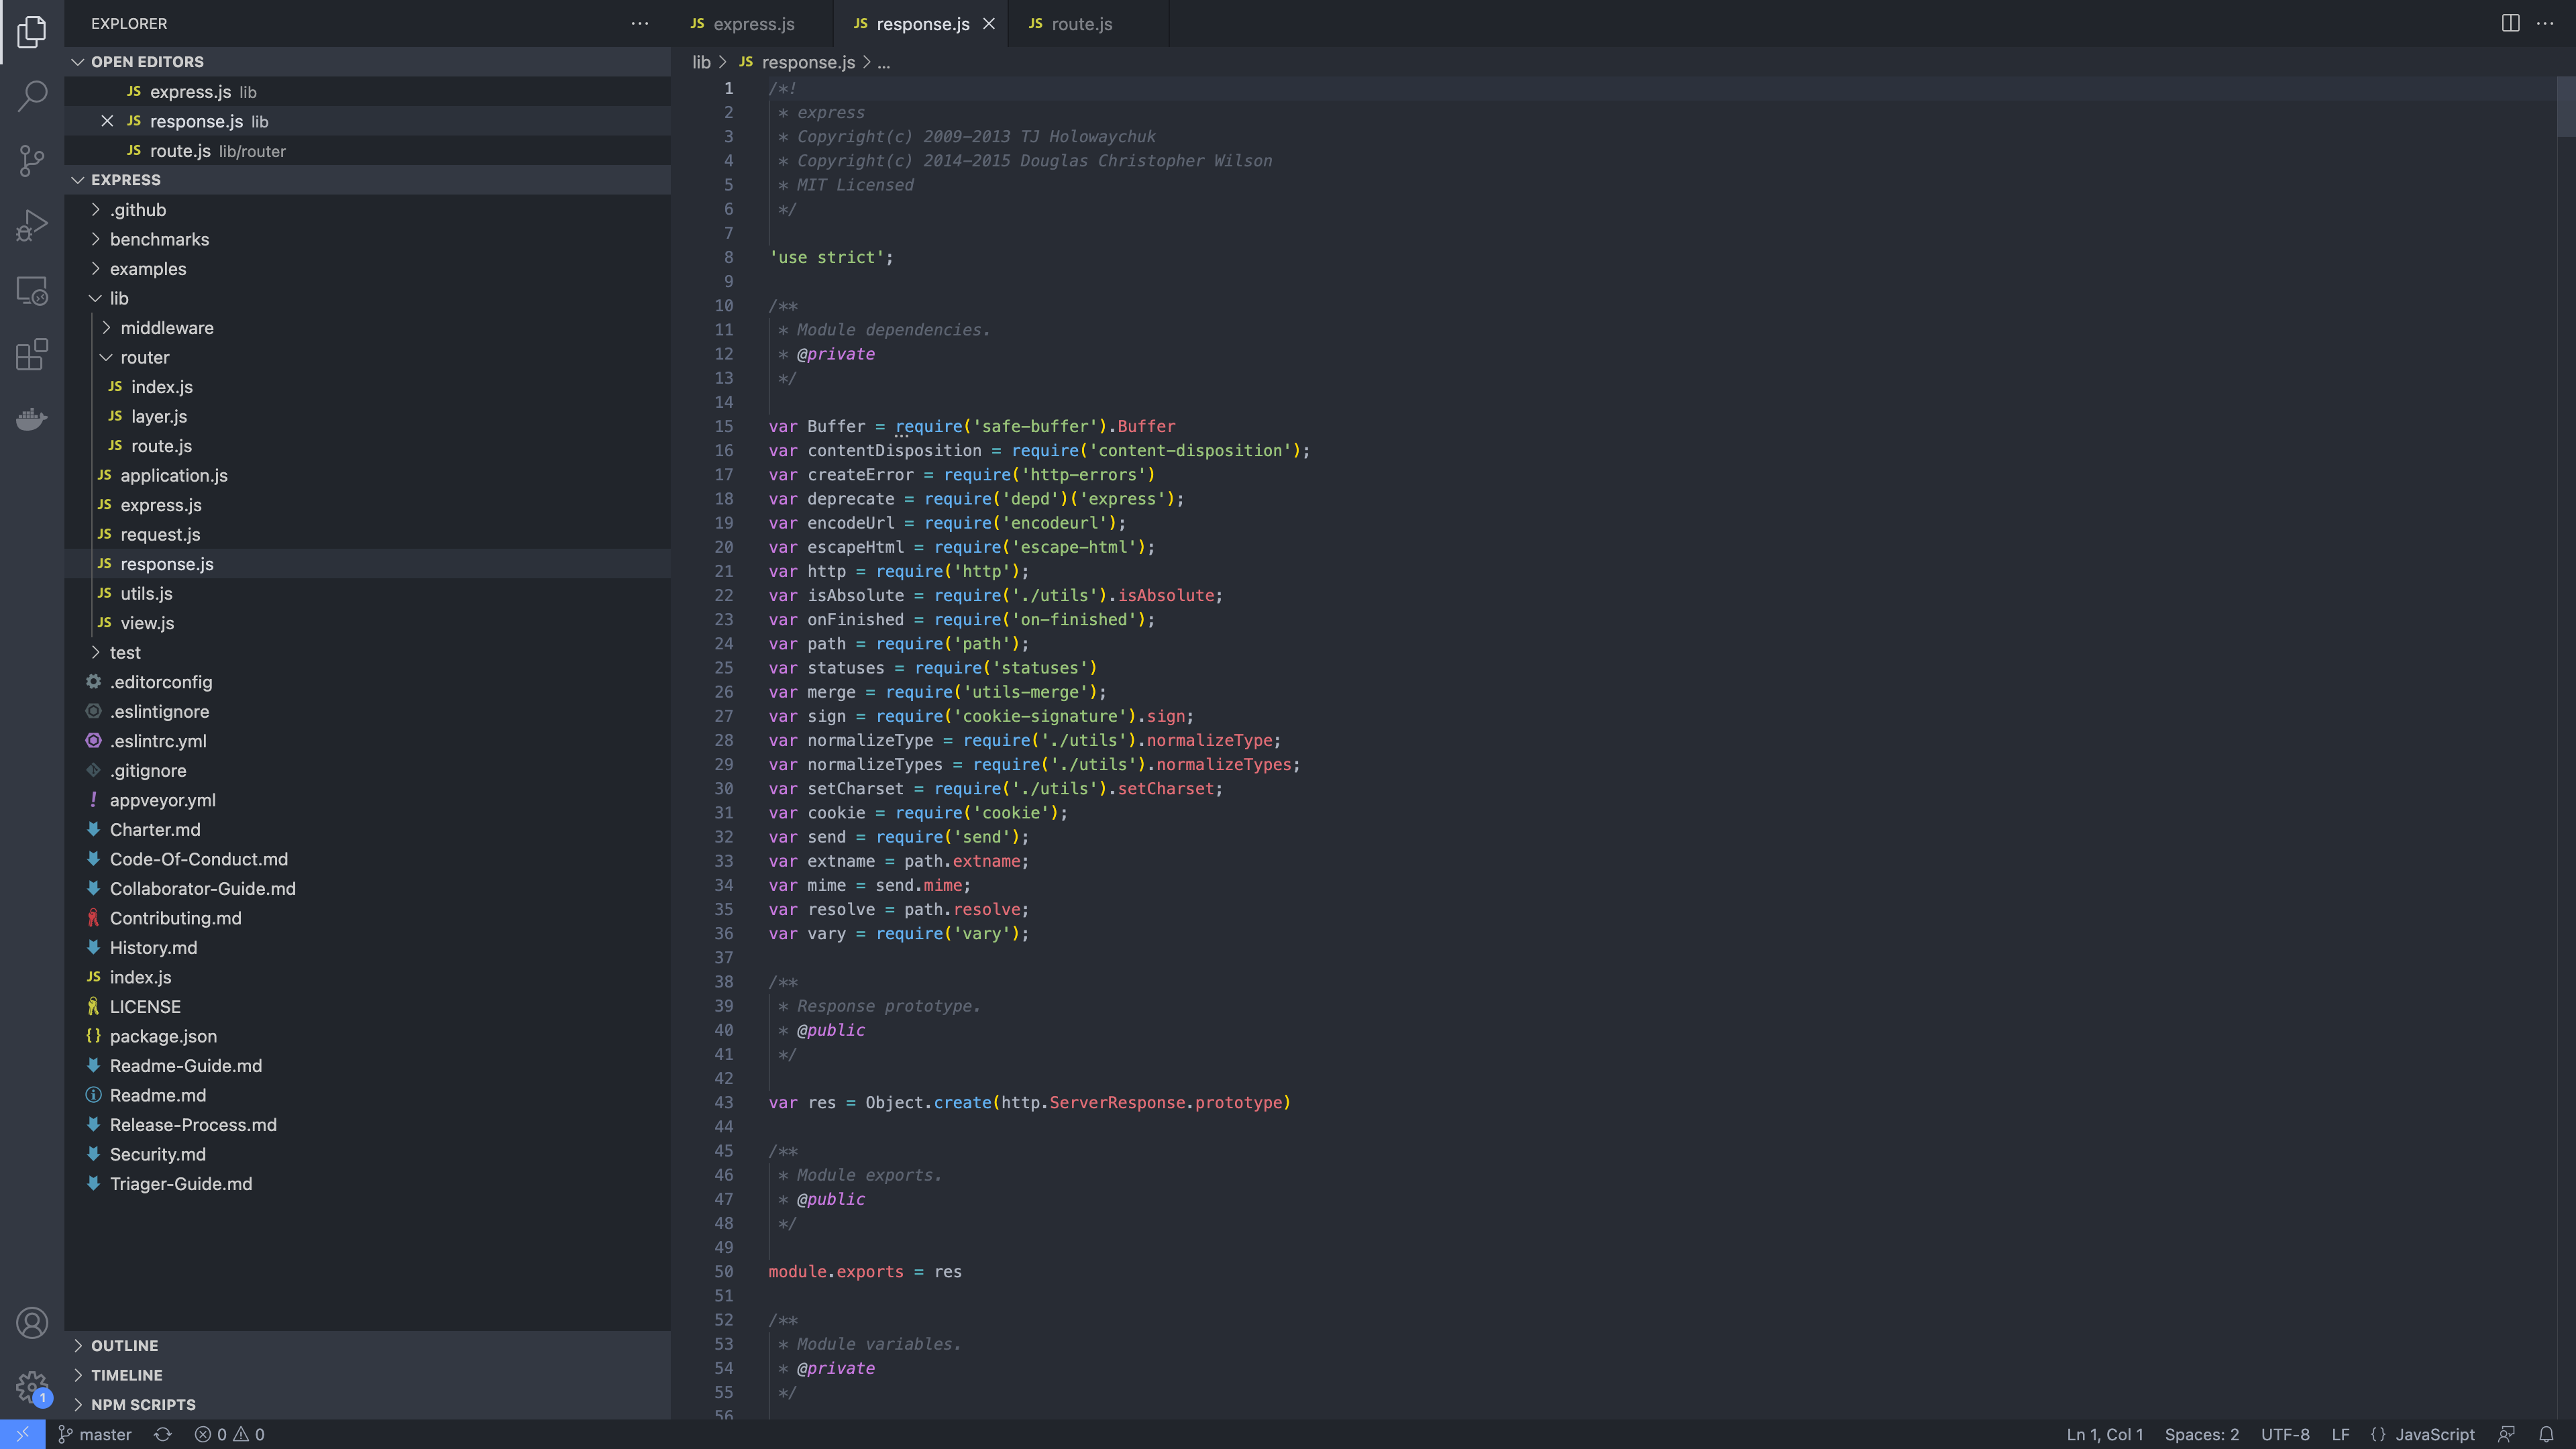This screenshot has height=1449, width=2576.
Task: Place cursor in 'use strict' line
Action: pos(831,257)
